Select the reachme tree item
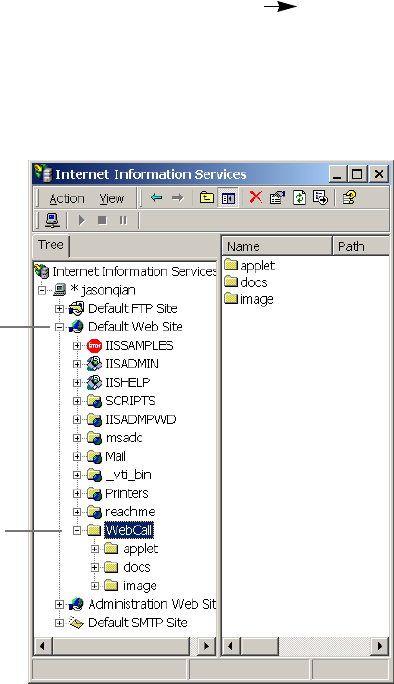This screenshot has width=394, height=684. (130, 512)
